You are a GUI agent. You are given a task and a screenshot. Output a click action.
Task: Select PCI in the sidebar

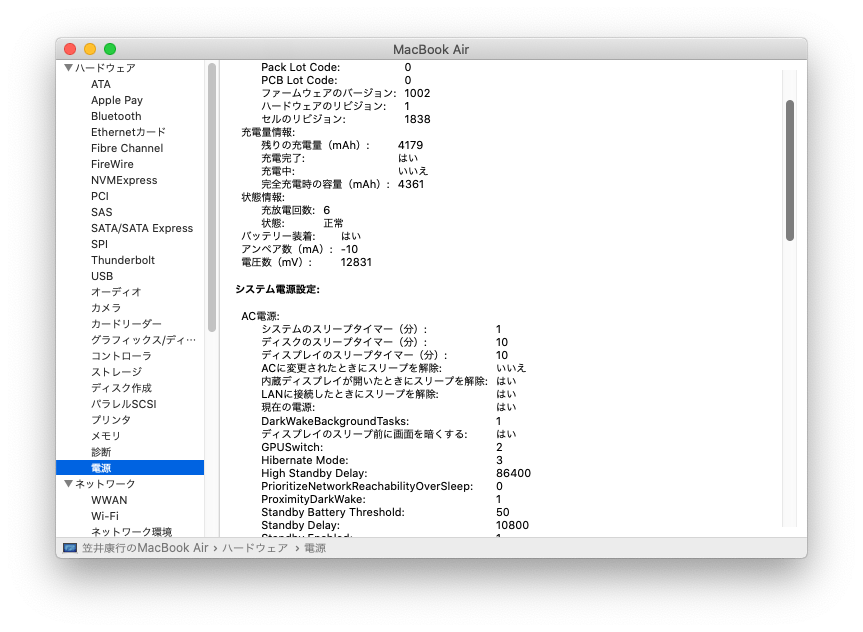(x=100, y=196)
